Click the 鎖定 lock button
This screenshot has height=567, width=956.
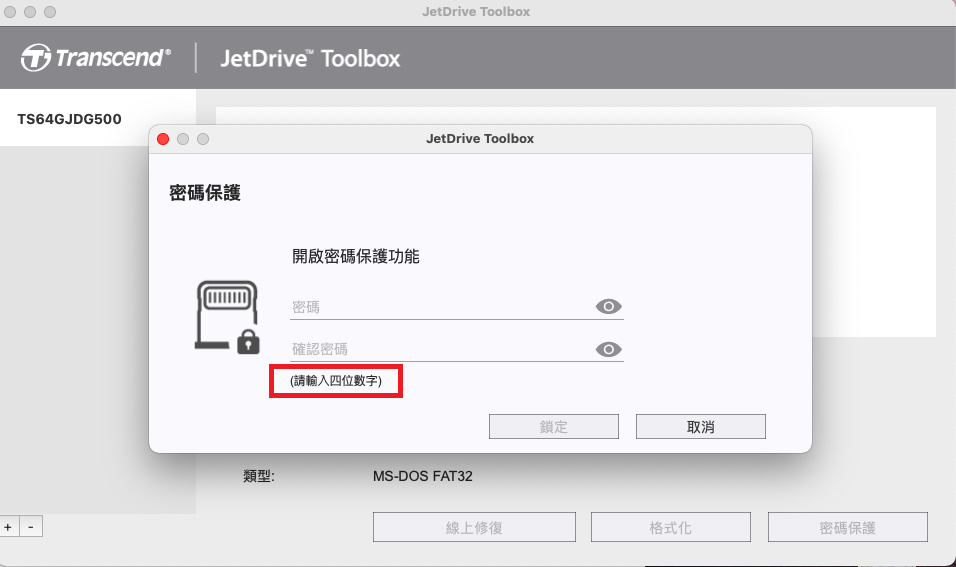click(554, 427)
